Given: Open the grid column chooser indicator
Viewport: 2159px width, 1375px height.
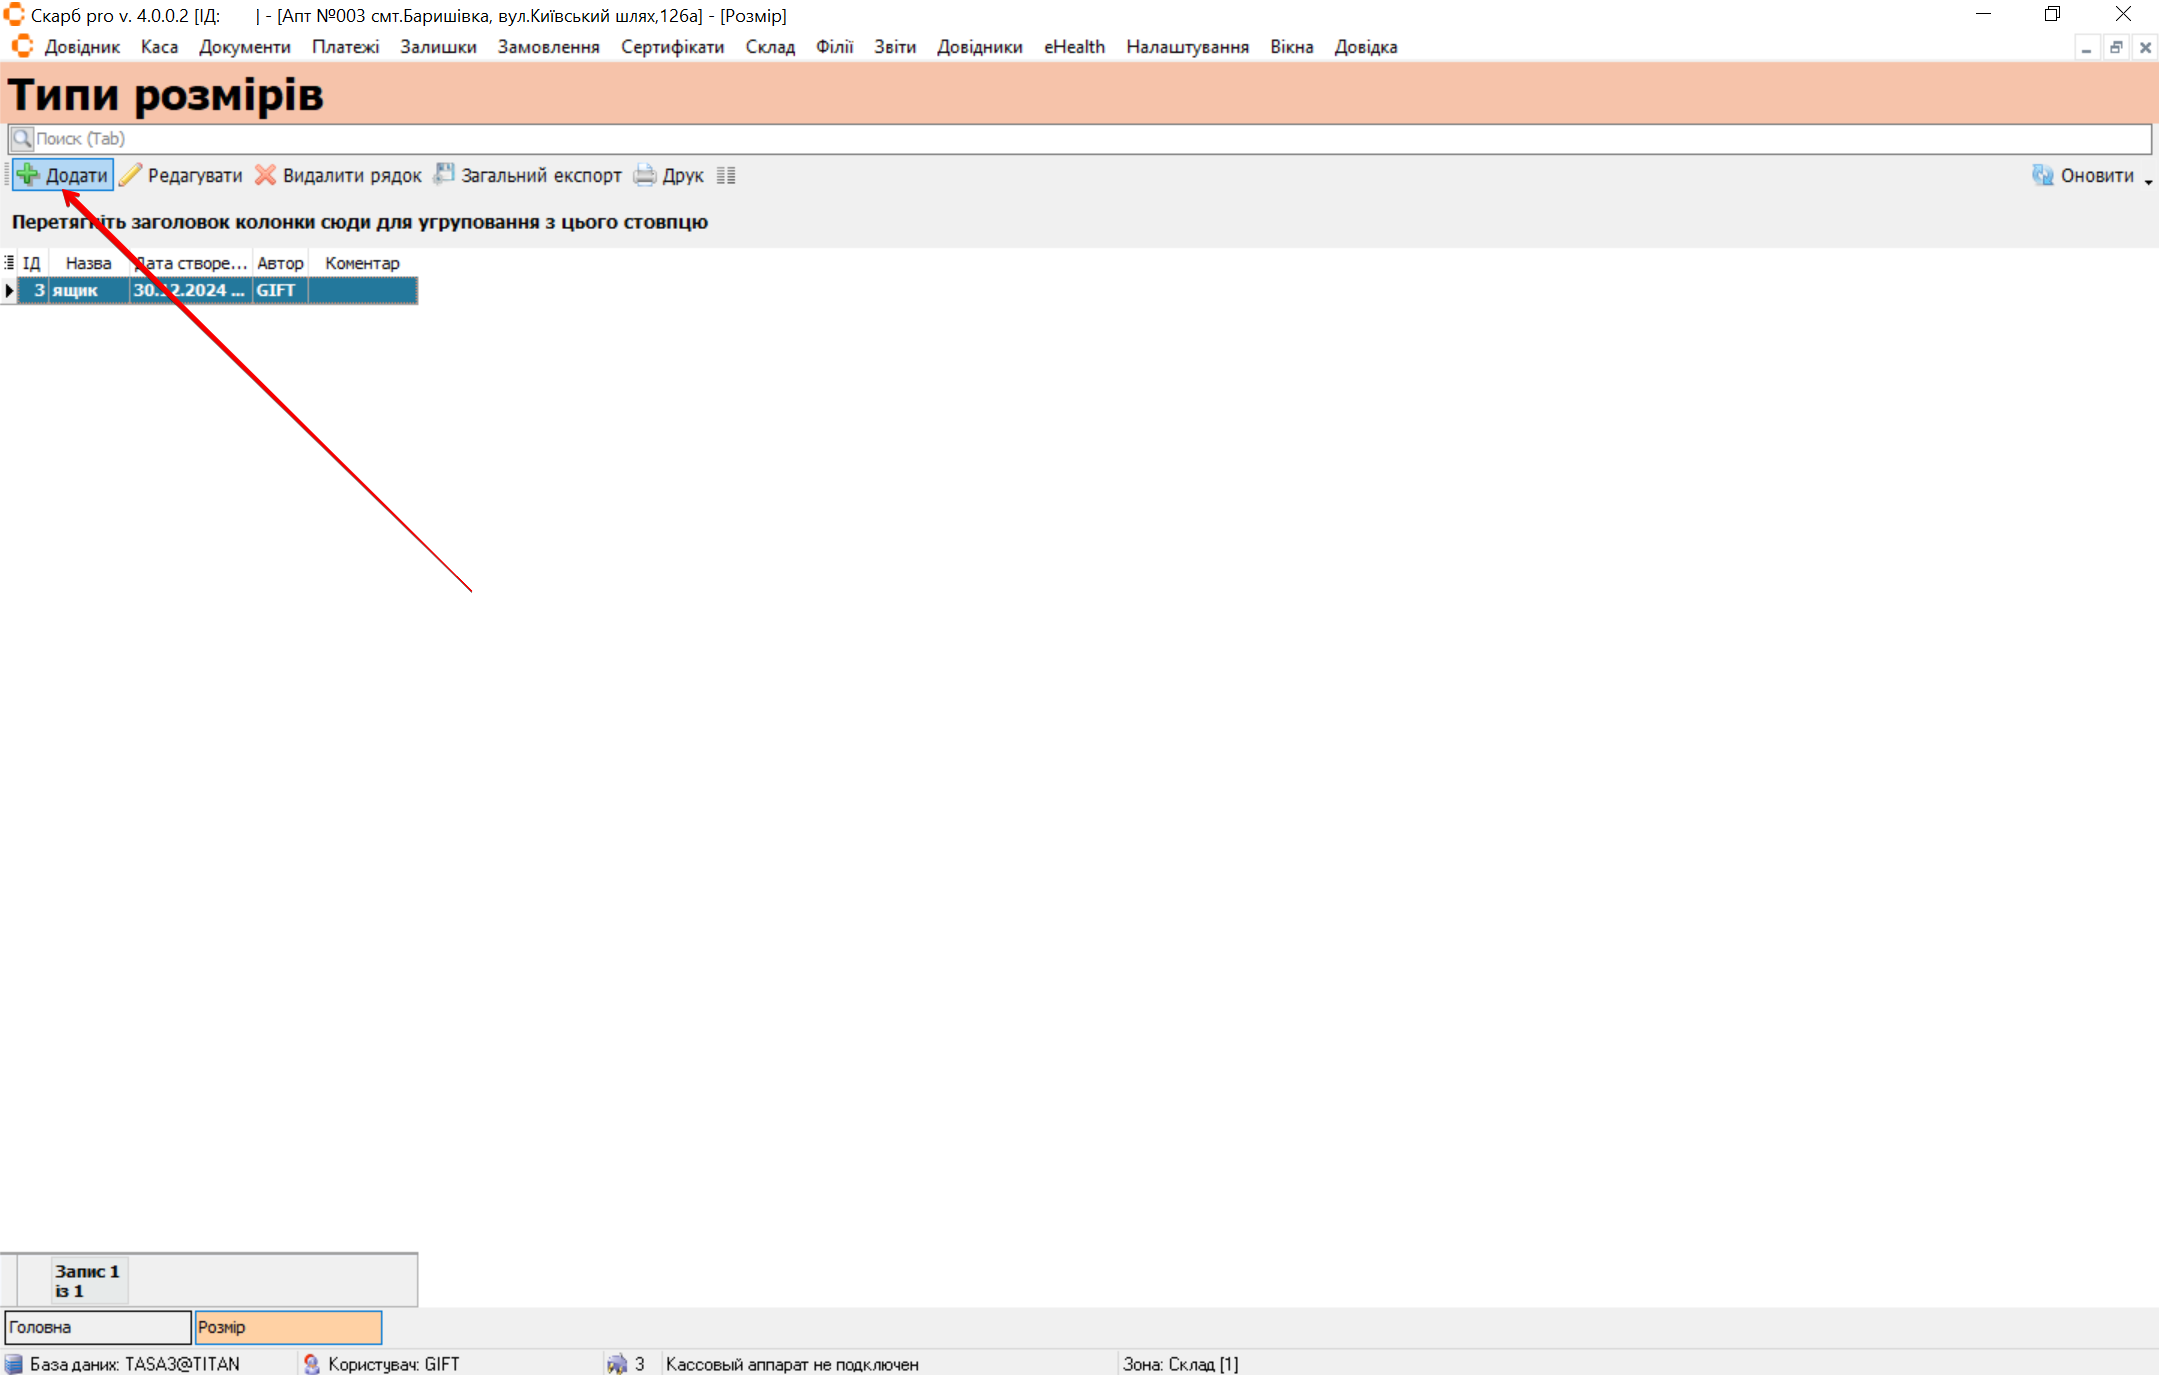Looking at the screenshot, I should pyautogui.click(x=9, y=263).
